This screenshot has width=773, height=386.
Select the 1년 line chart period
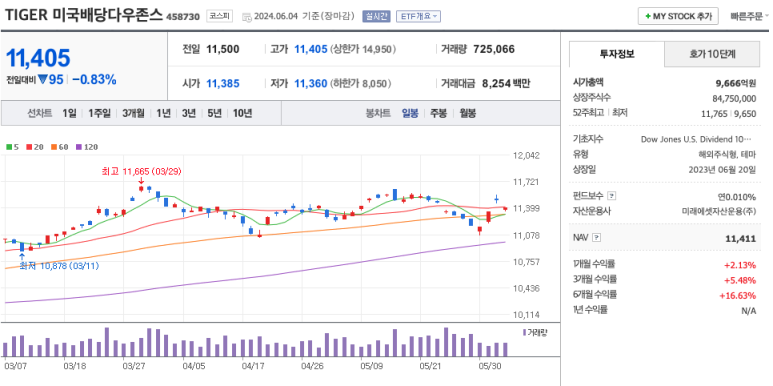[x=163, y=113]
